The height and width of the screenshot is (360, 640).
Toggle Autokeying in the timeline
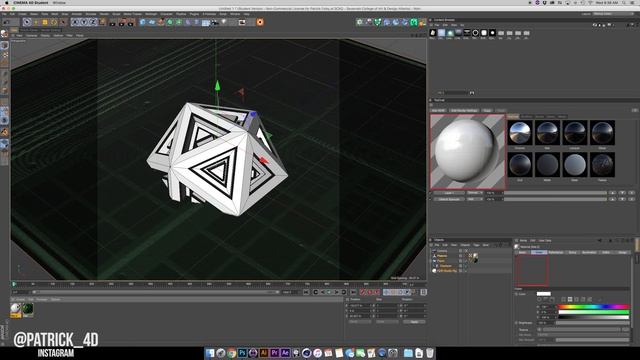370,292
